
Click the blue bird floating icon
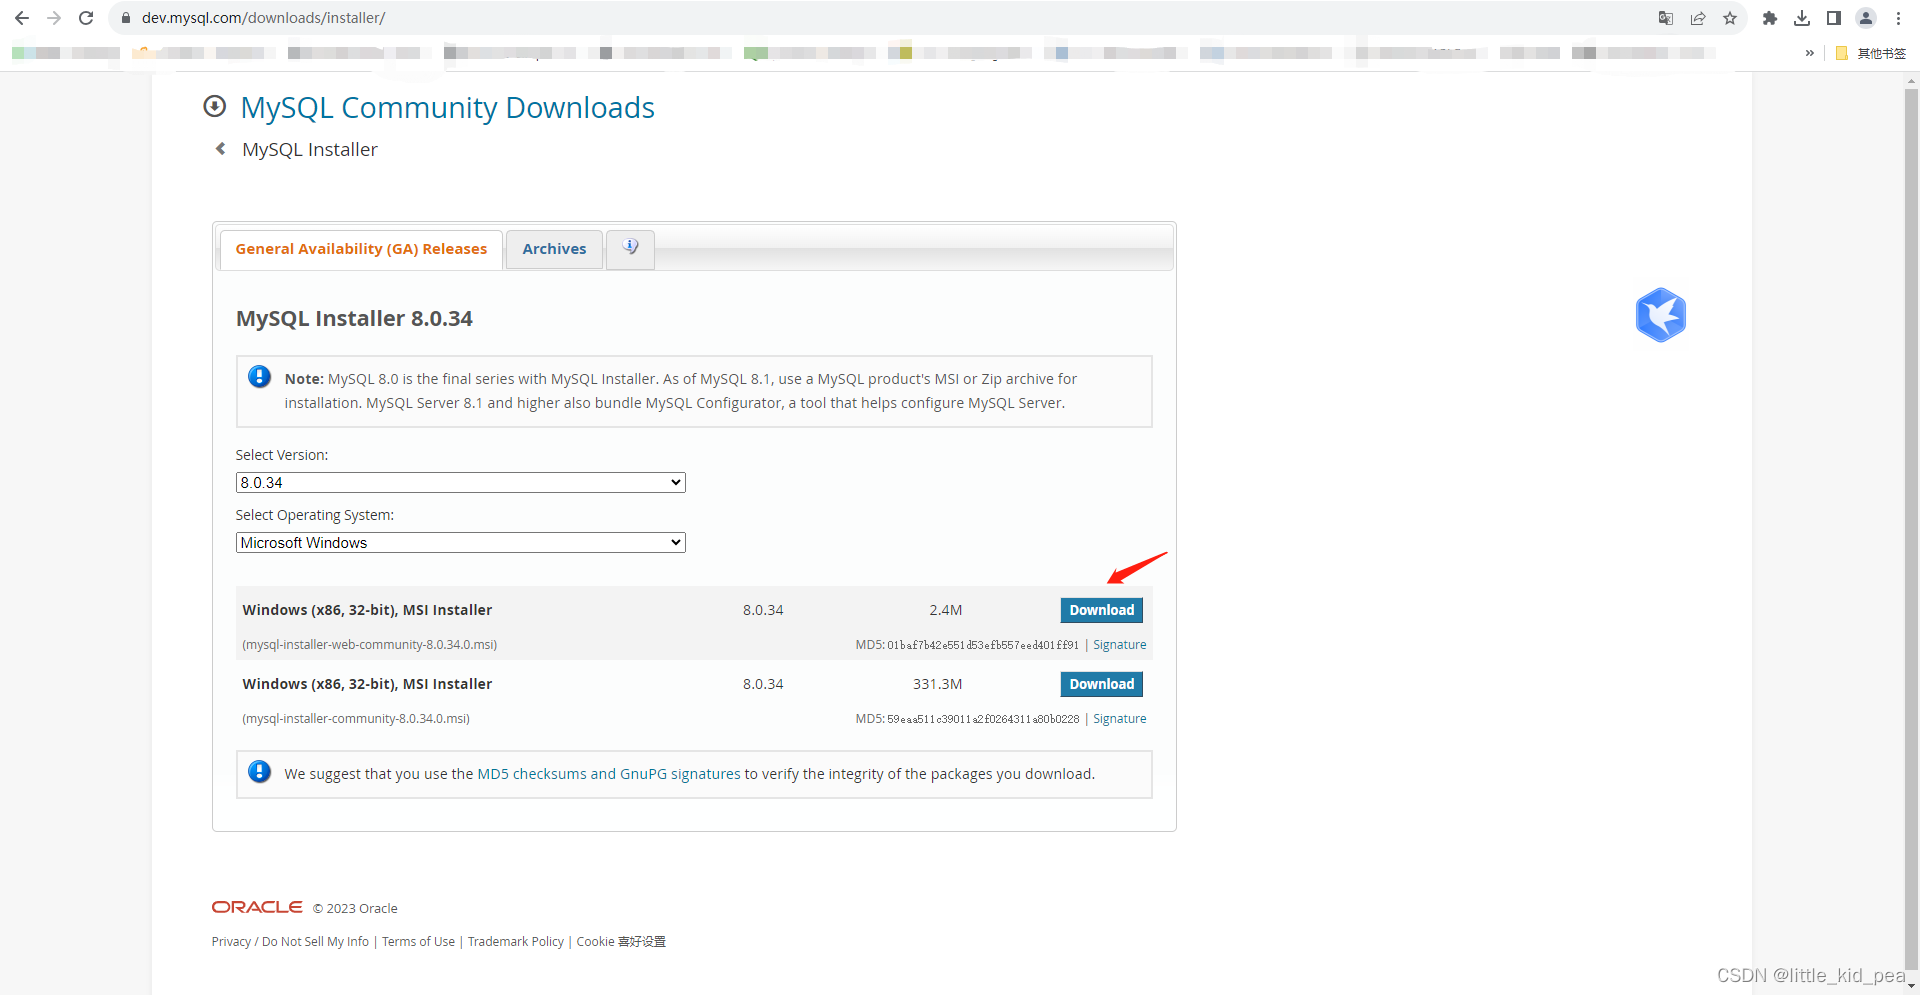tap(1661, 315)
